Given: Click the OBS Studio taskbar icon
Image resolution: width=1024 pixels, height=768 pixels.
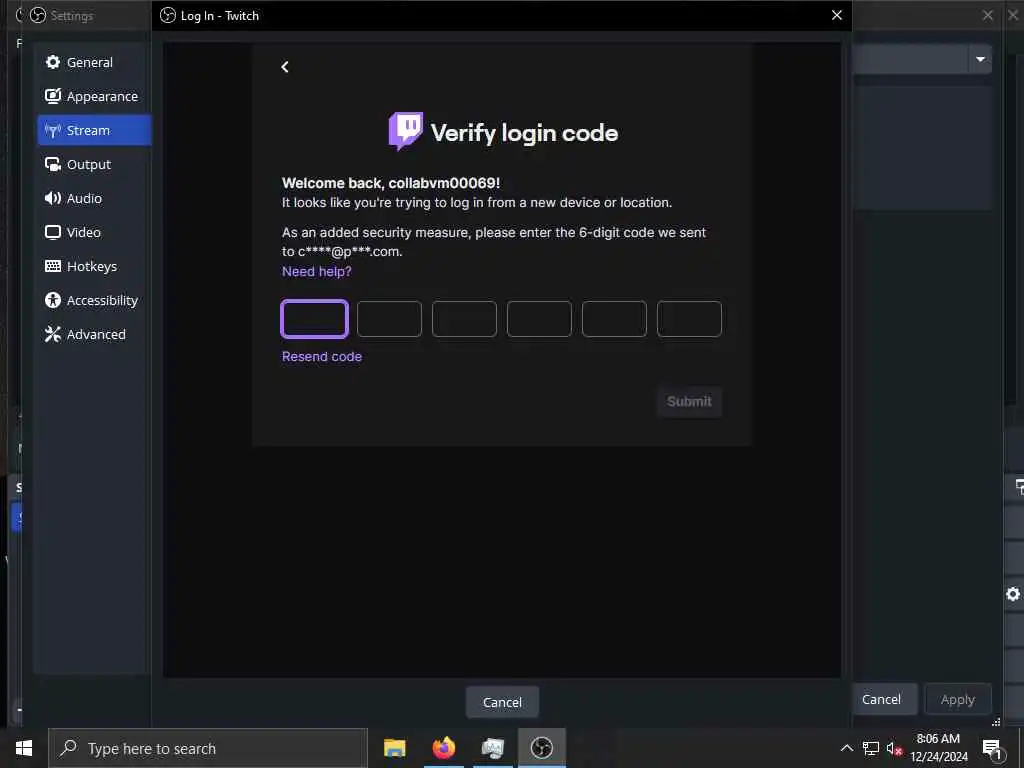Looking at the screenshot, I should (x=541, y=748).
